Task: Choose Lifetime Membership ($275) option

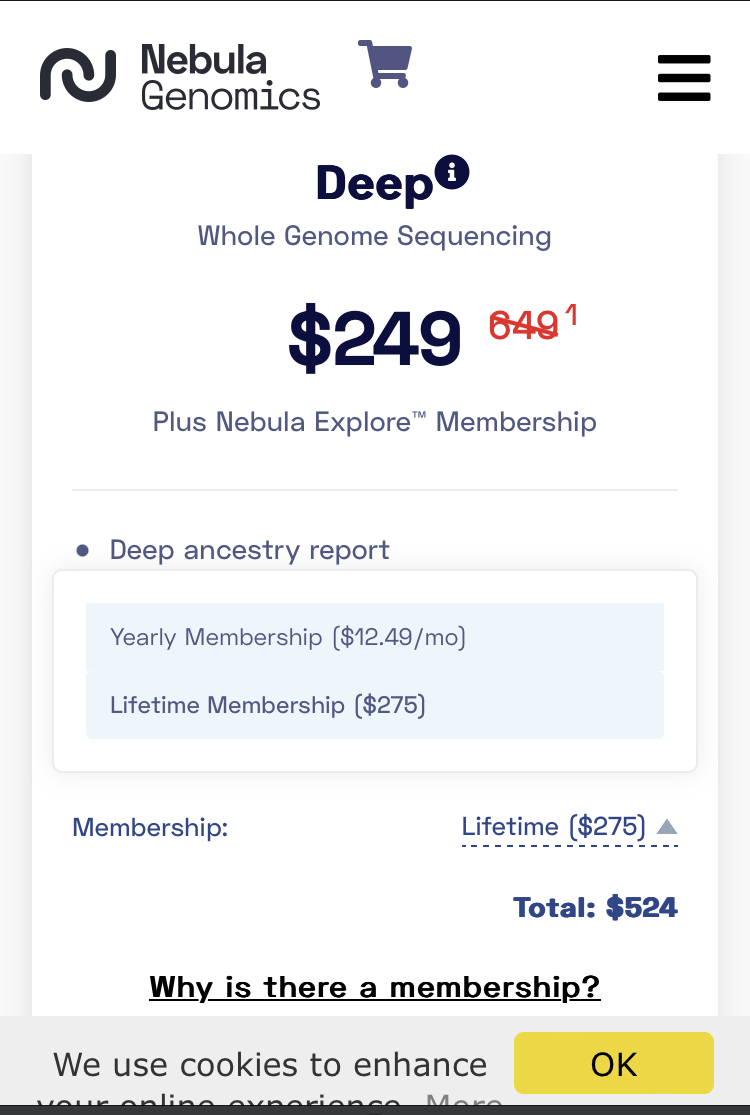Action: pyautogui.click(x=375, y=705)
